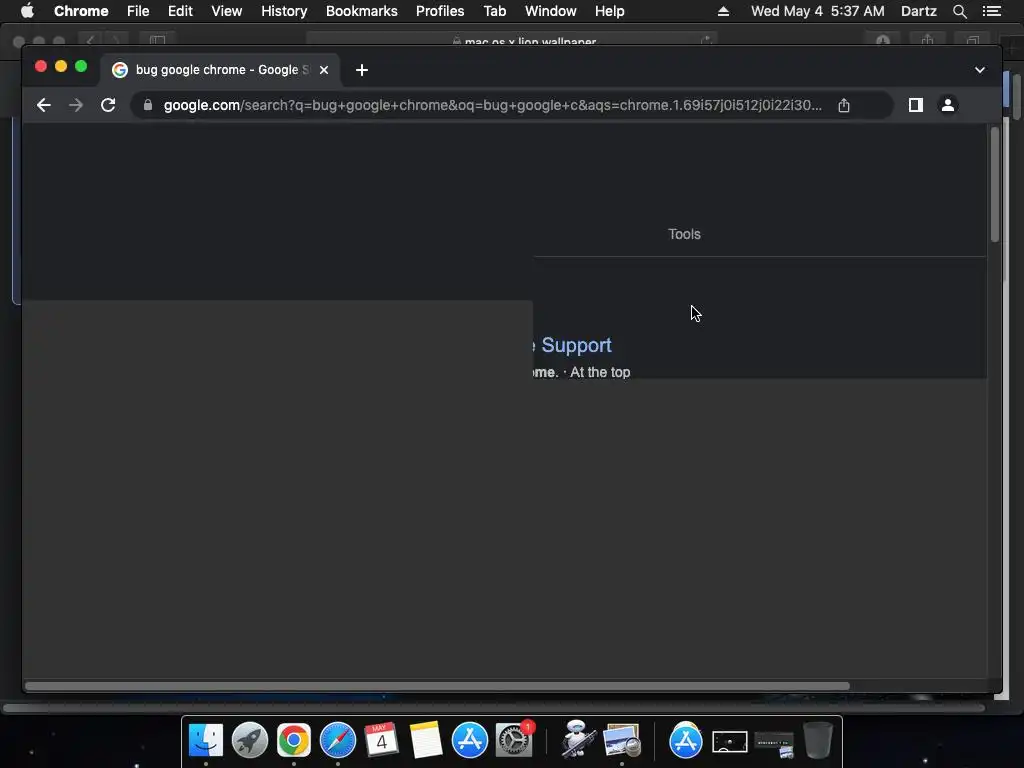Viewport: 1024px width, 768px height.
Task: Click Safari's show tabs icon in the background window
Action: 972,40
